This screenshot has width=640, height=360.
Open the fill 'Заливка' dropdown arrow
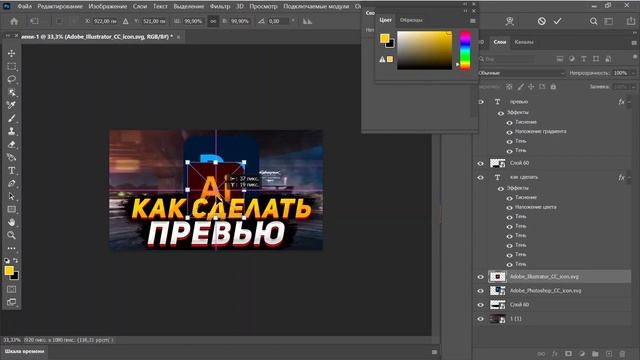pyautogui.click(x=633, y=87)
